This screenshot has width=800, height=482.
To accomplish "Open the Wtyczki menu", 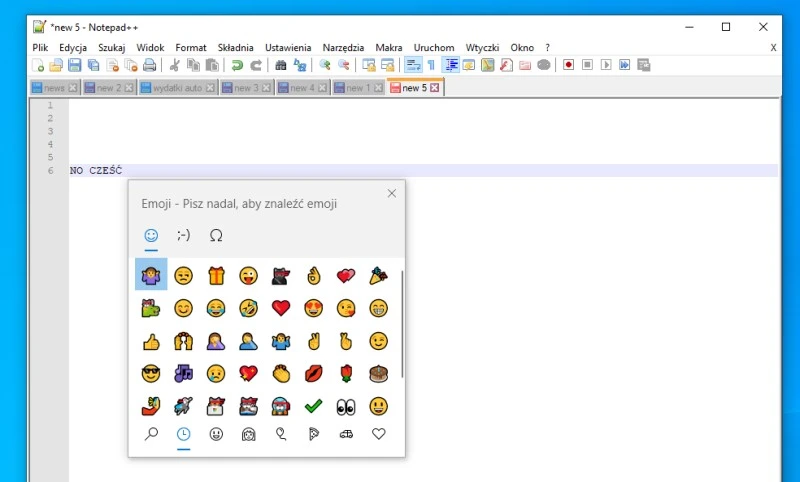I will 482,47.
